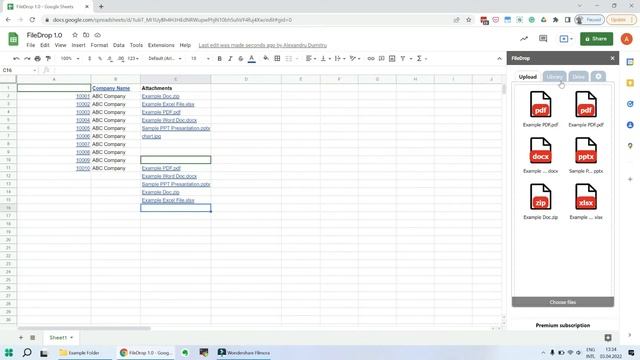This screenshot has height=360, width=640.
Task: Open the Format menu
Action: pos(99,45)
